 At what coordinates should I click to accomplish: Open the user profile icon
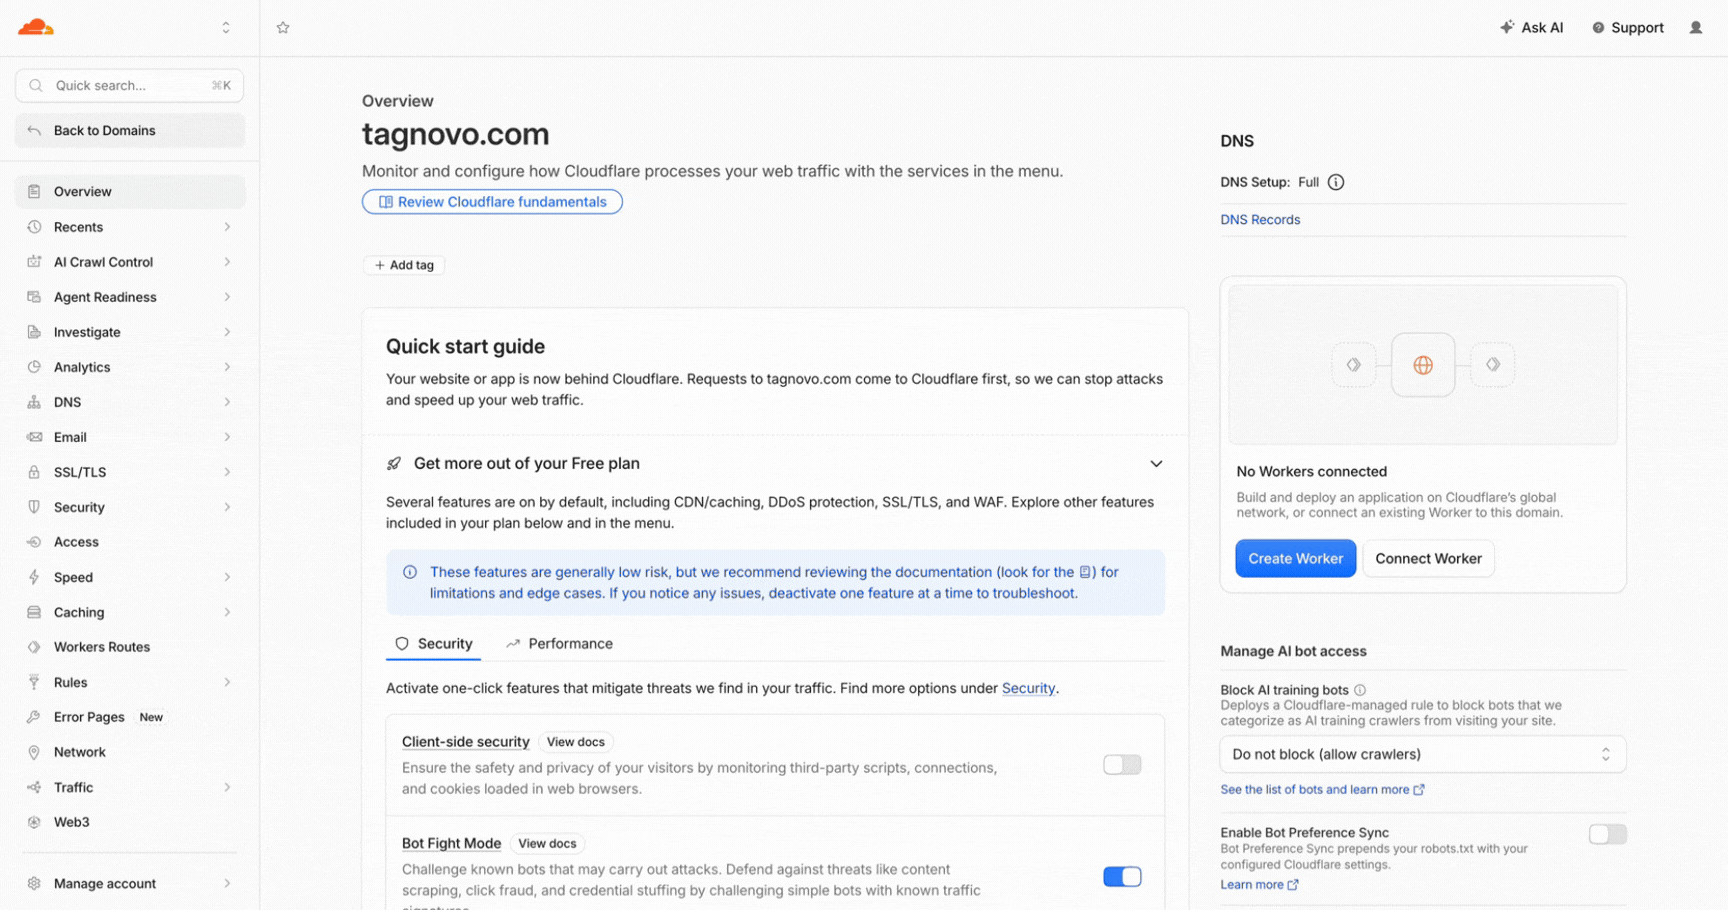pyautogui.click(x=1696, y=28)
